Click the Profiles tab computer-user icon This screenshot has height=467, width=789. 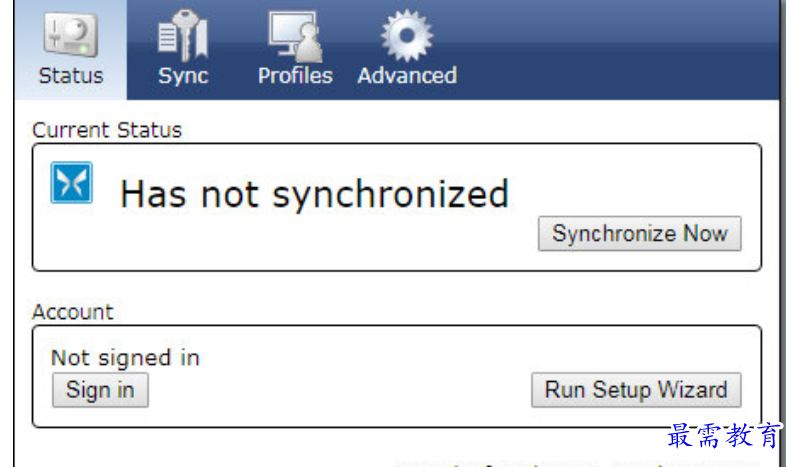(x=294, y=34)
